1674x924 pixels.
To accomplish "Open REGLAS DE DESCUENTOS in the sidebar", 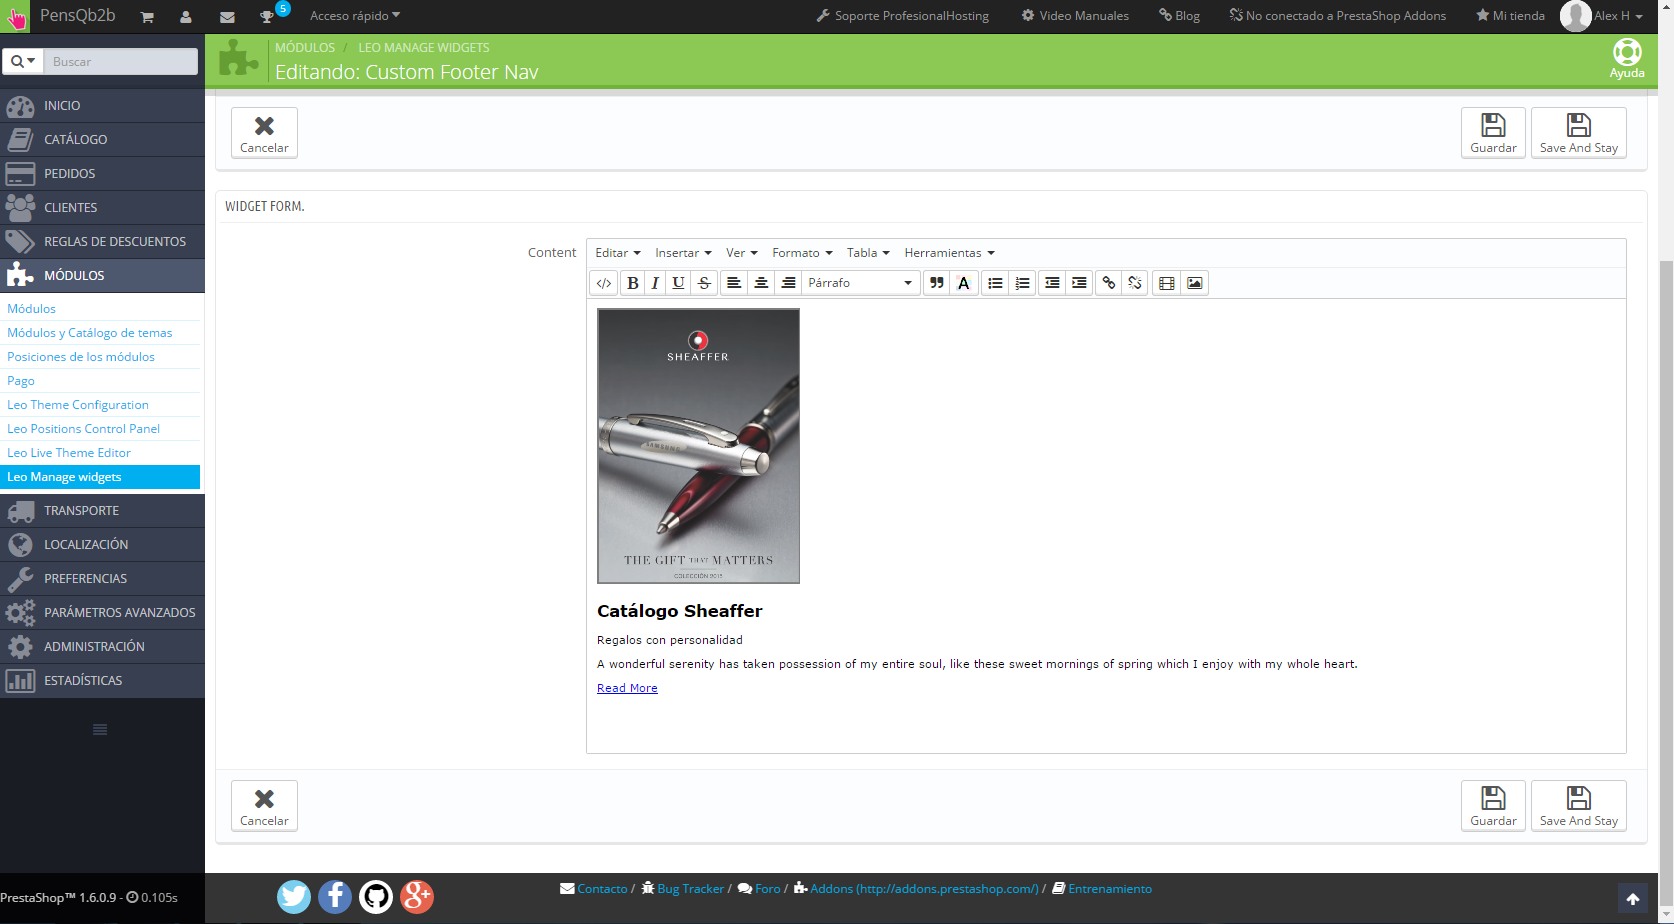I will tap(102, 242).
